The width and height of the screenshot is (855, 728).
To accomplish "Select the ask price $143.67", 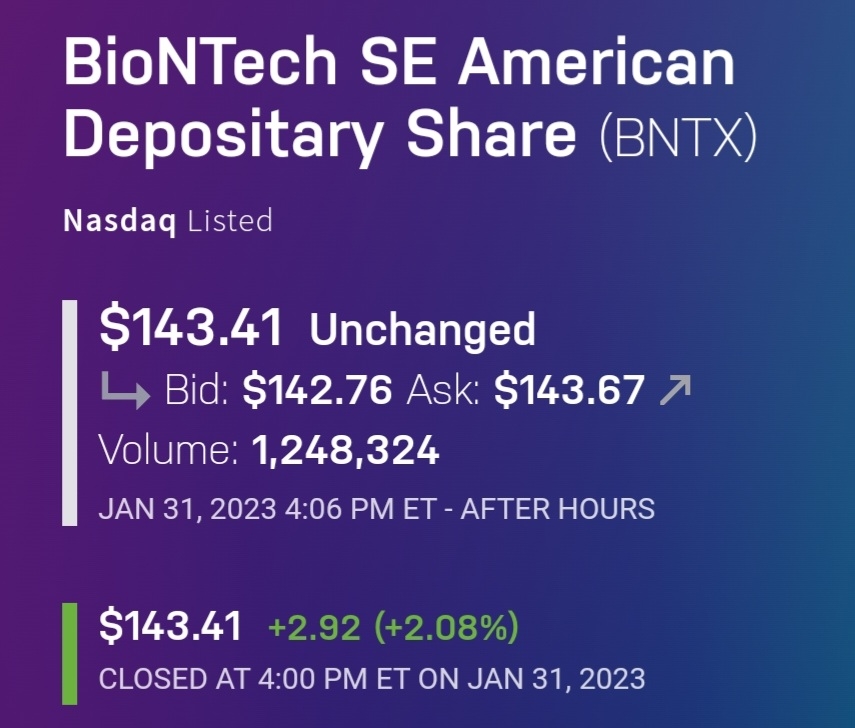I will [569, 391].
